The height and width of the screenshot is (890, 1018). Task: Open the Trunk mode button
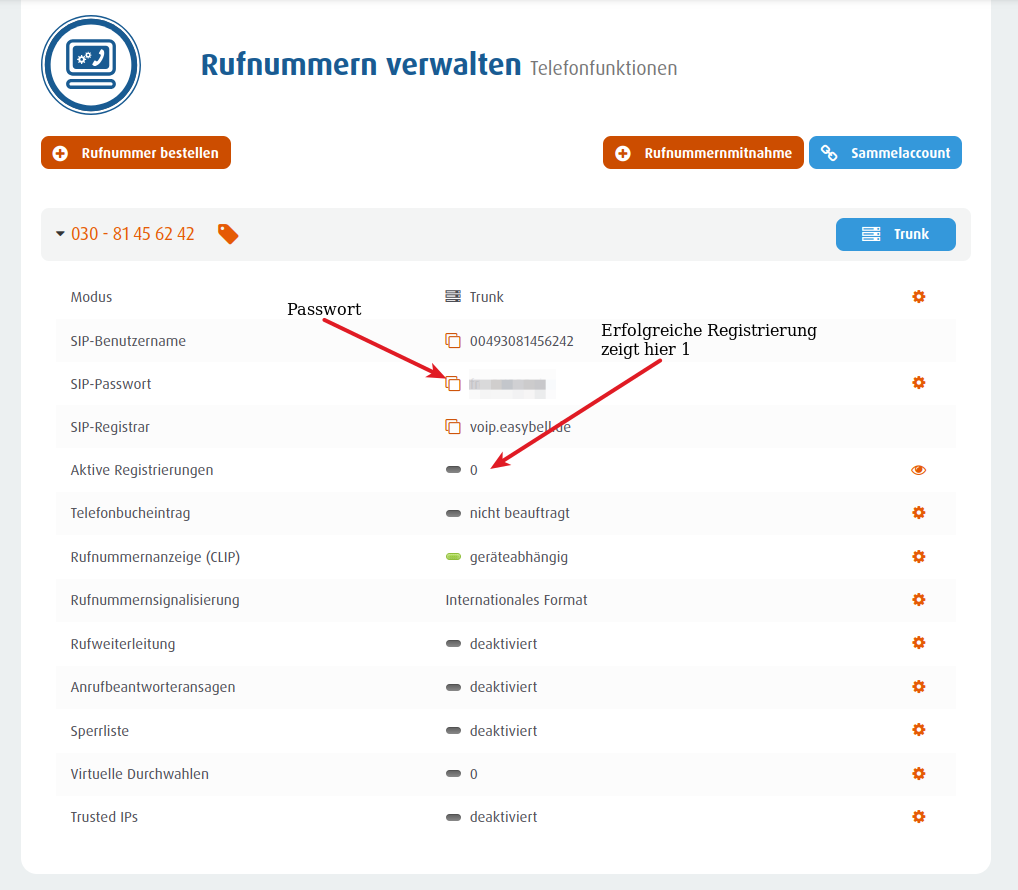(895, 234)
